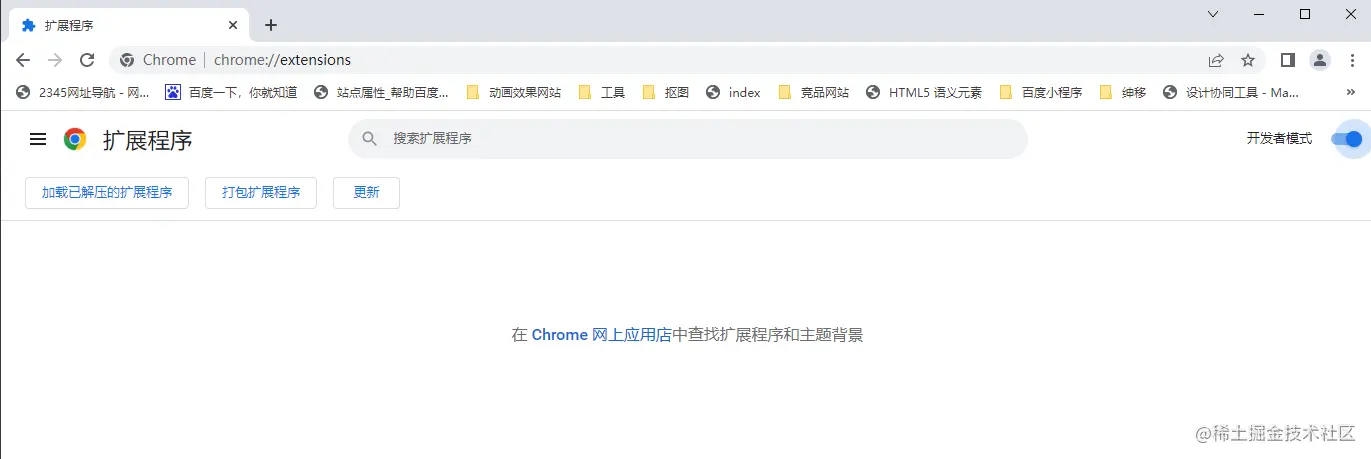Click the 更新 button
Image resolution: width=1371 pixels, height=459 pixels.
tap(367, 193)
